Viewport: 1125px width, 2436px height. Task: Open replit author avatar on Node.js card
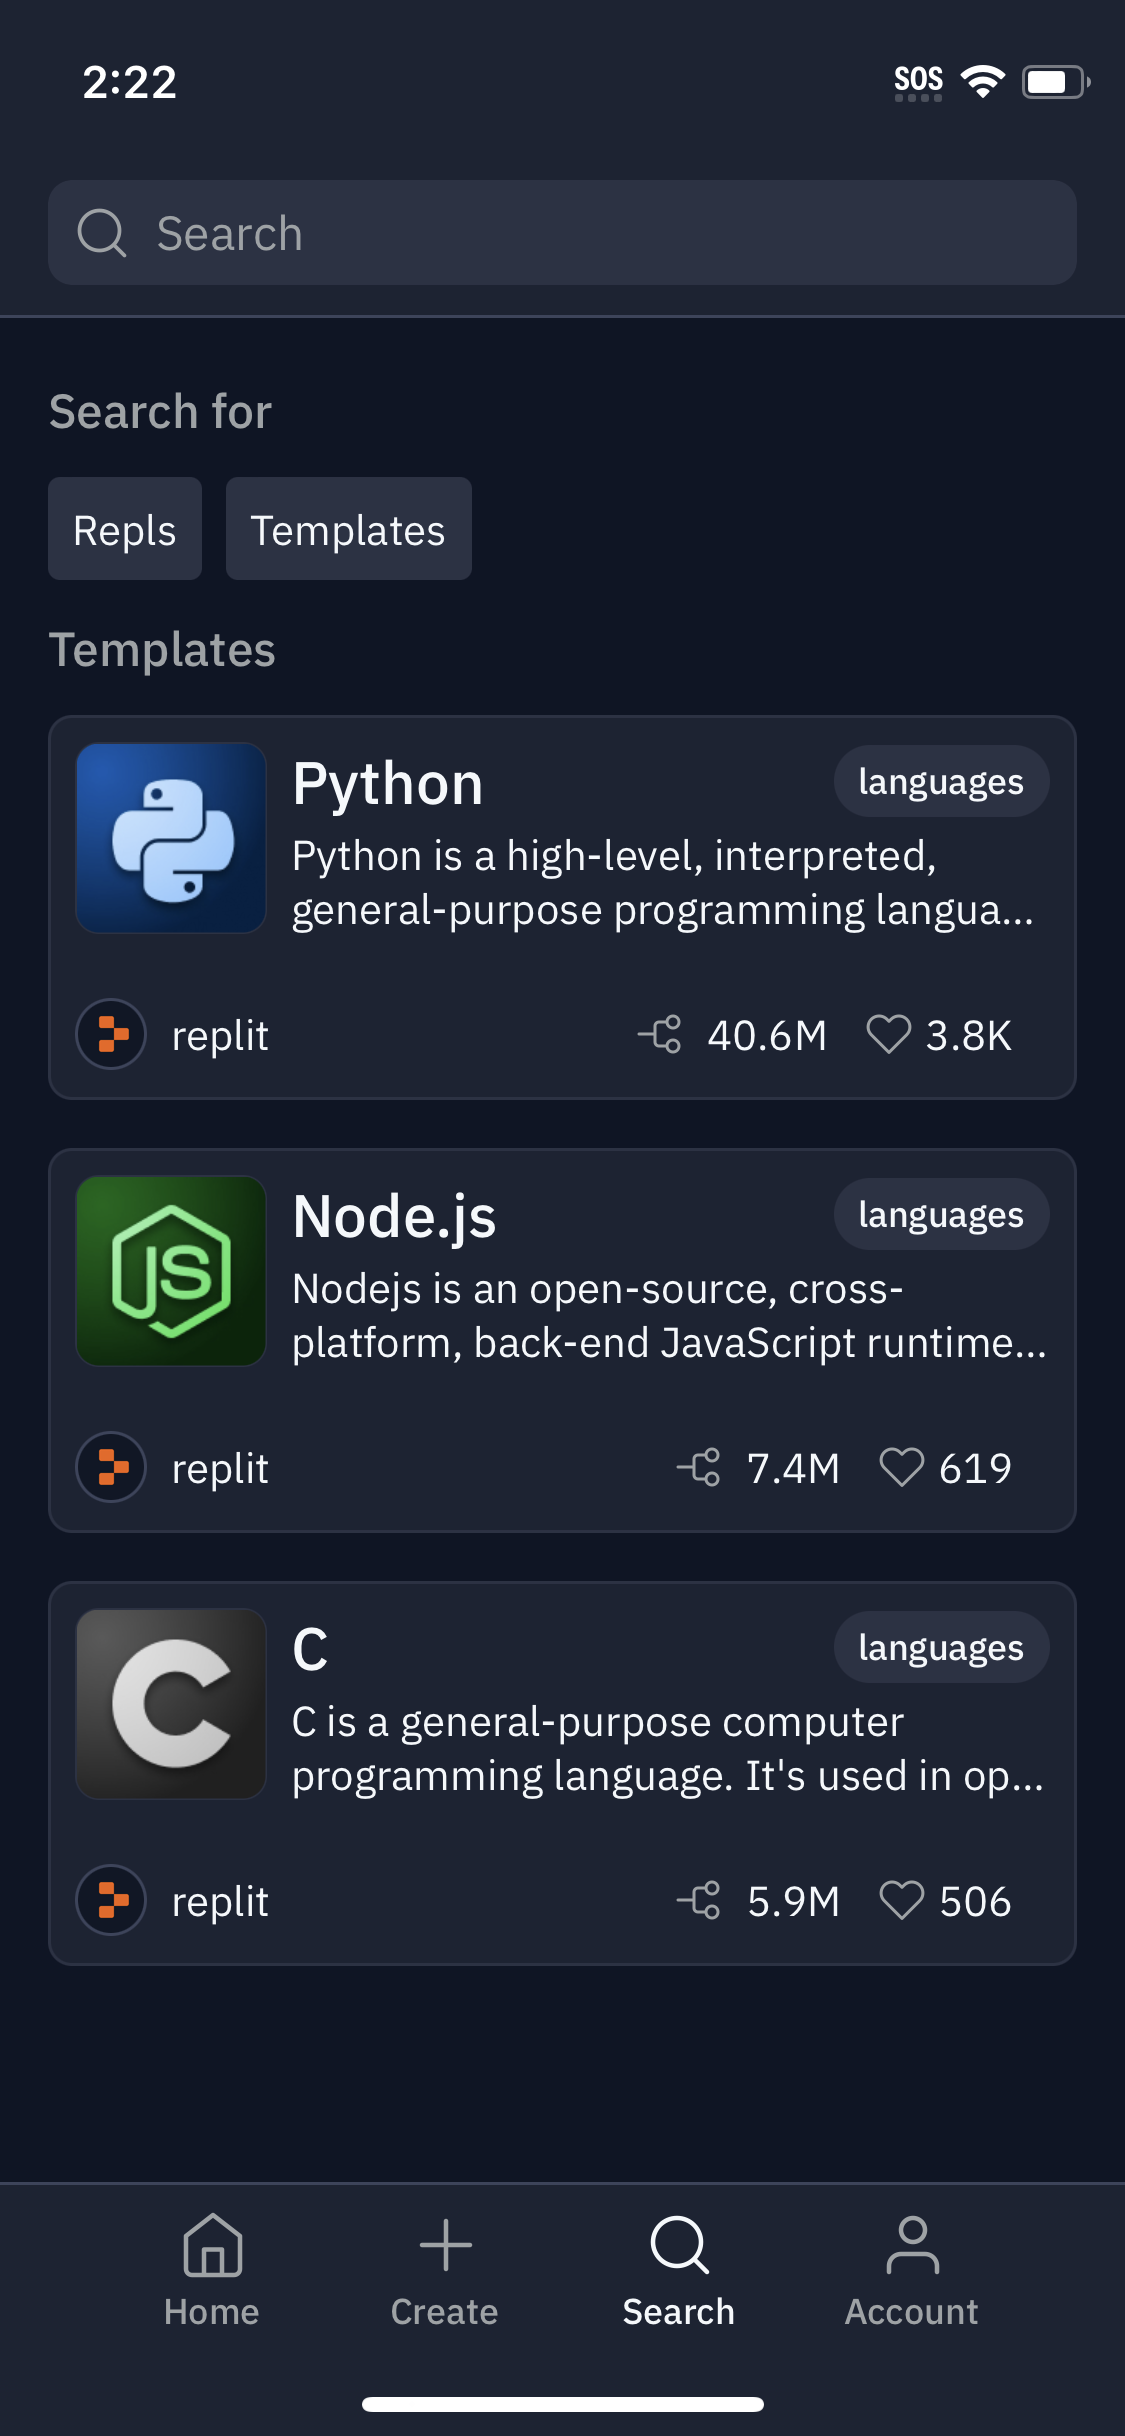click(112, 1467)
